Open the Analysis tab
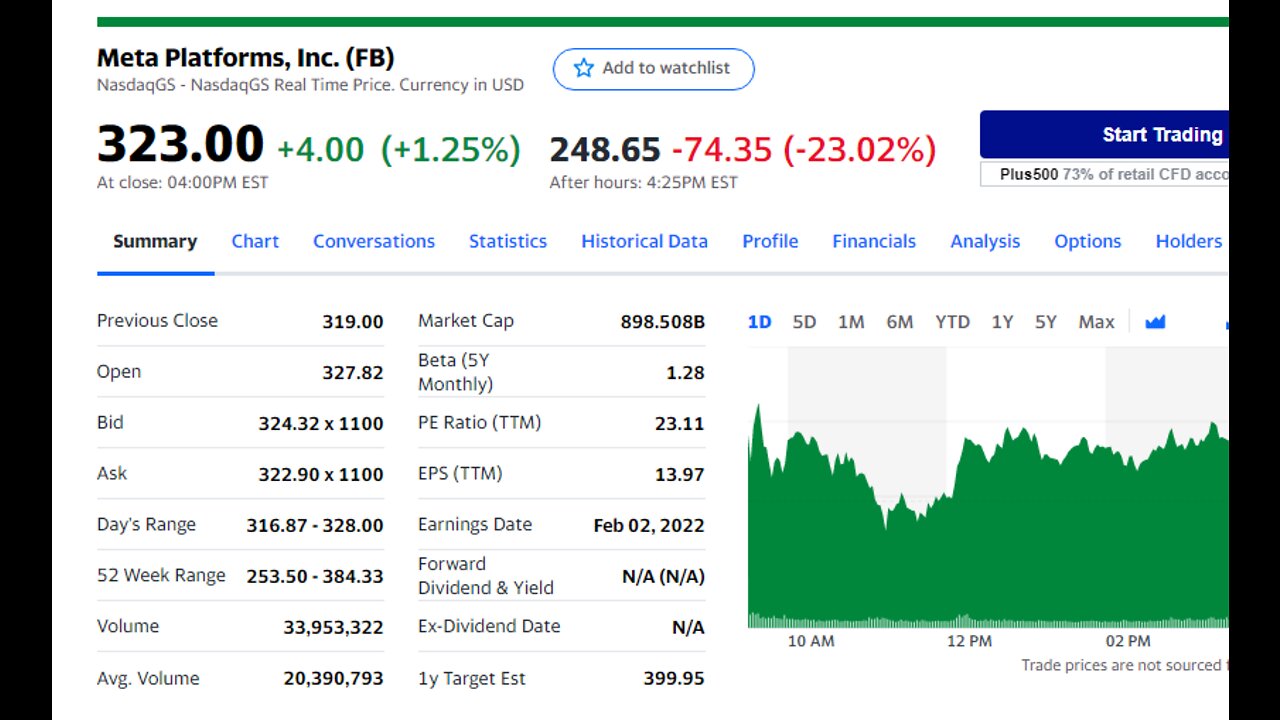Image resolution: width=1280 pixels, height=720 pixels. tap(985, 241)
